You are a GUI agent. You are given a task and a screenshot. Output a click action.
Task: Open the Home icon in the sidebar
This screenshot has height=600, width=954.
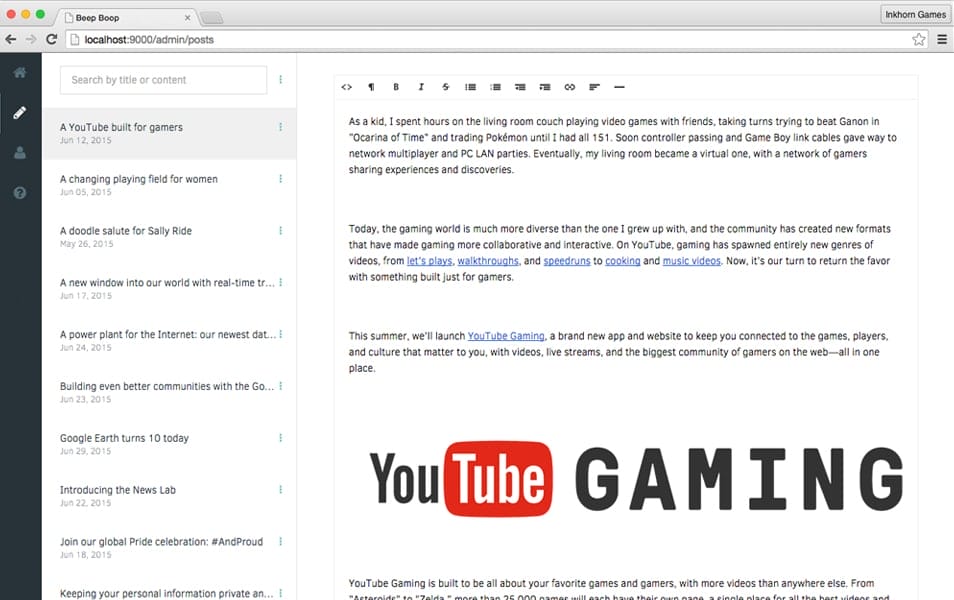pos(20,73)
